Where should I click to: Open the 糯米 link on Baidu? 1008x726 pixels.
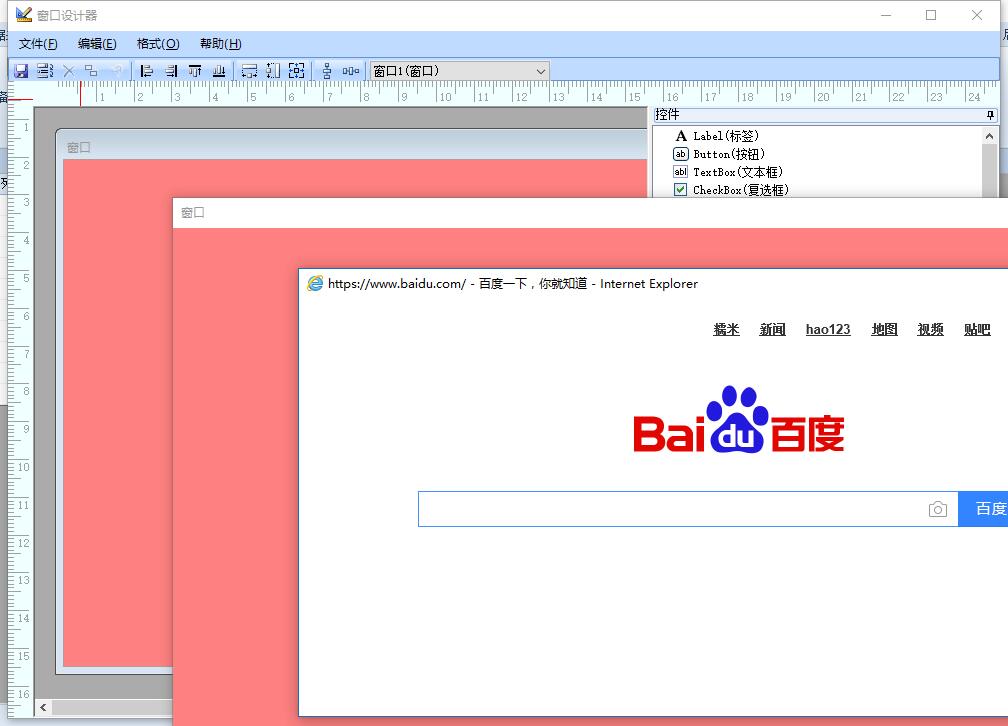click(x=726, y=329)
